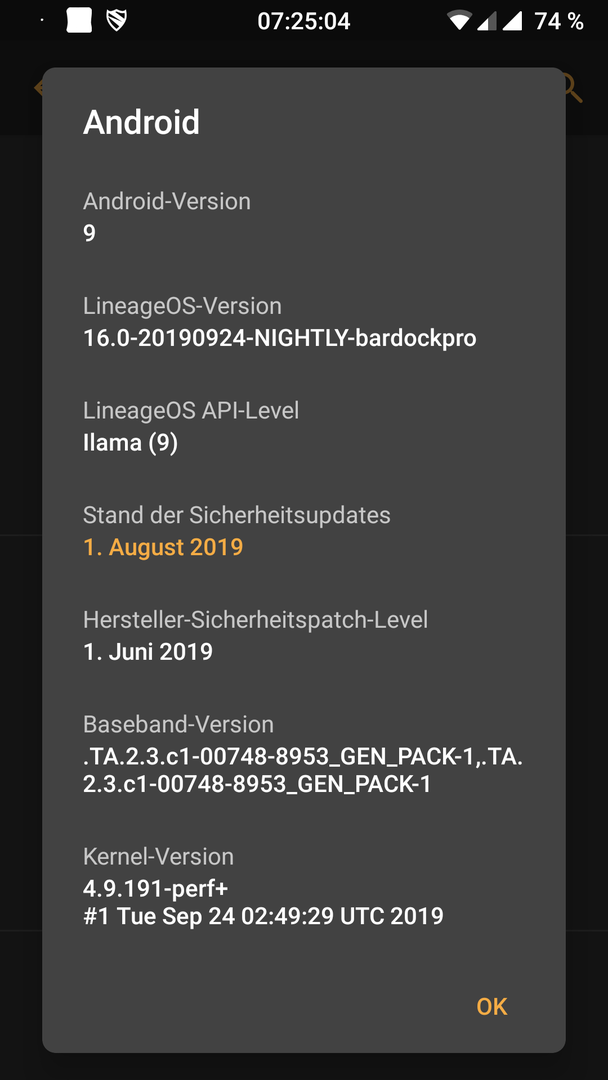608x1080 pixels.
Task: Tap the LineageOS-Version 16.0 nightly value
Action: pos(280,338)
